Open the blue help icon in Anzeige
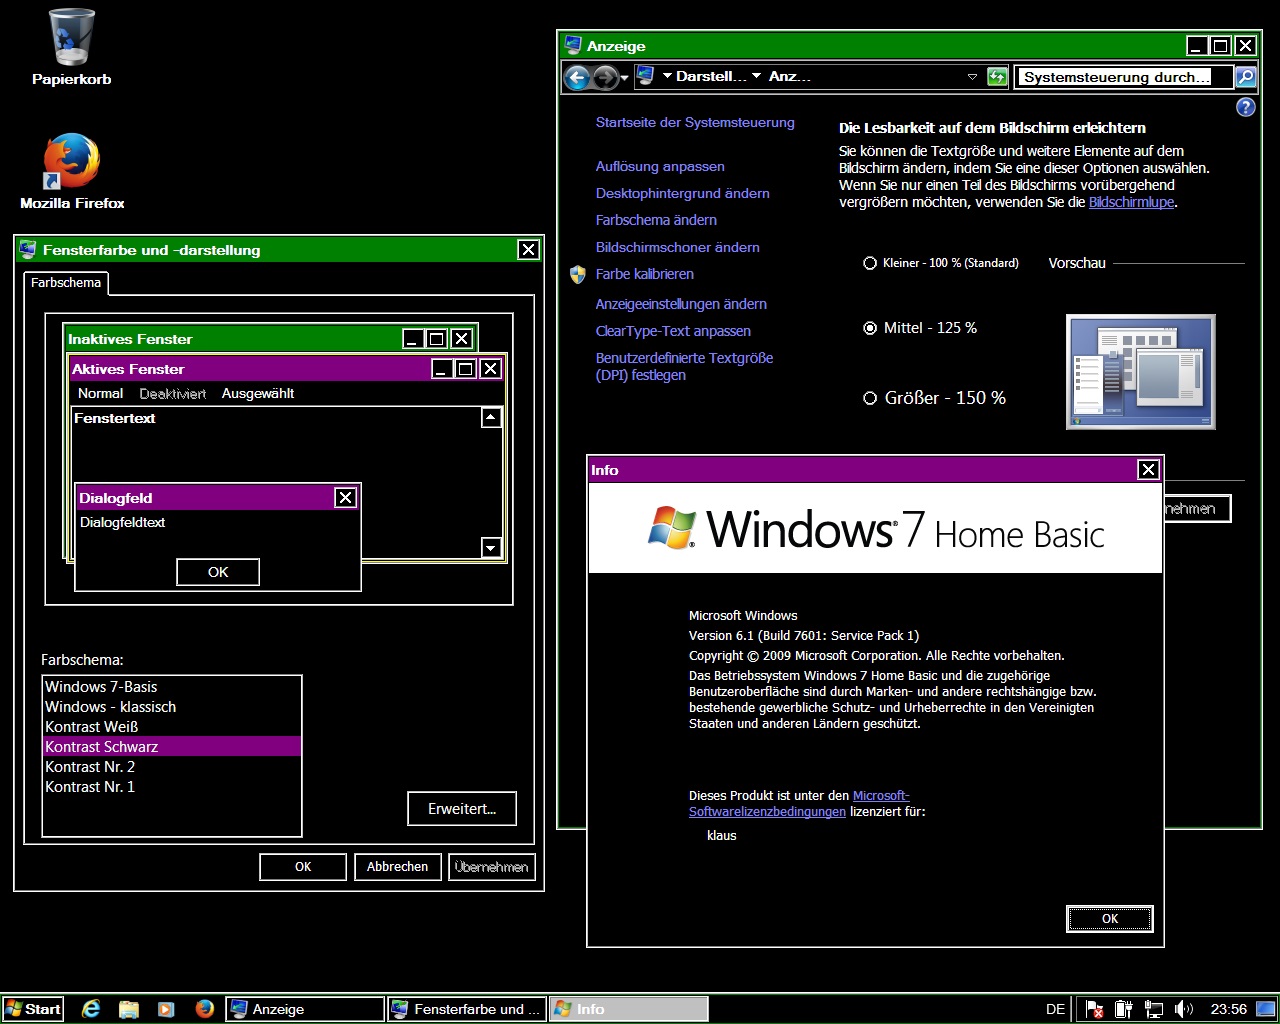Screen dimensions: 1280x1024 click(1245, 107)
